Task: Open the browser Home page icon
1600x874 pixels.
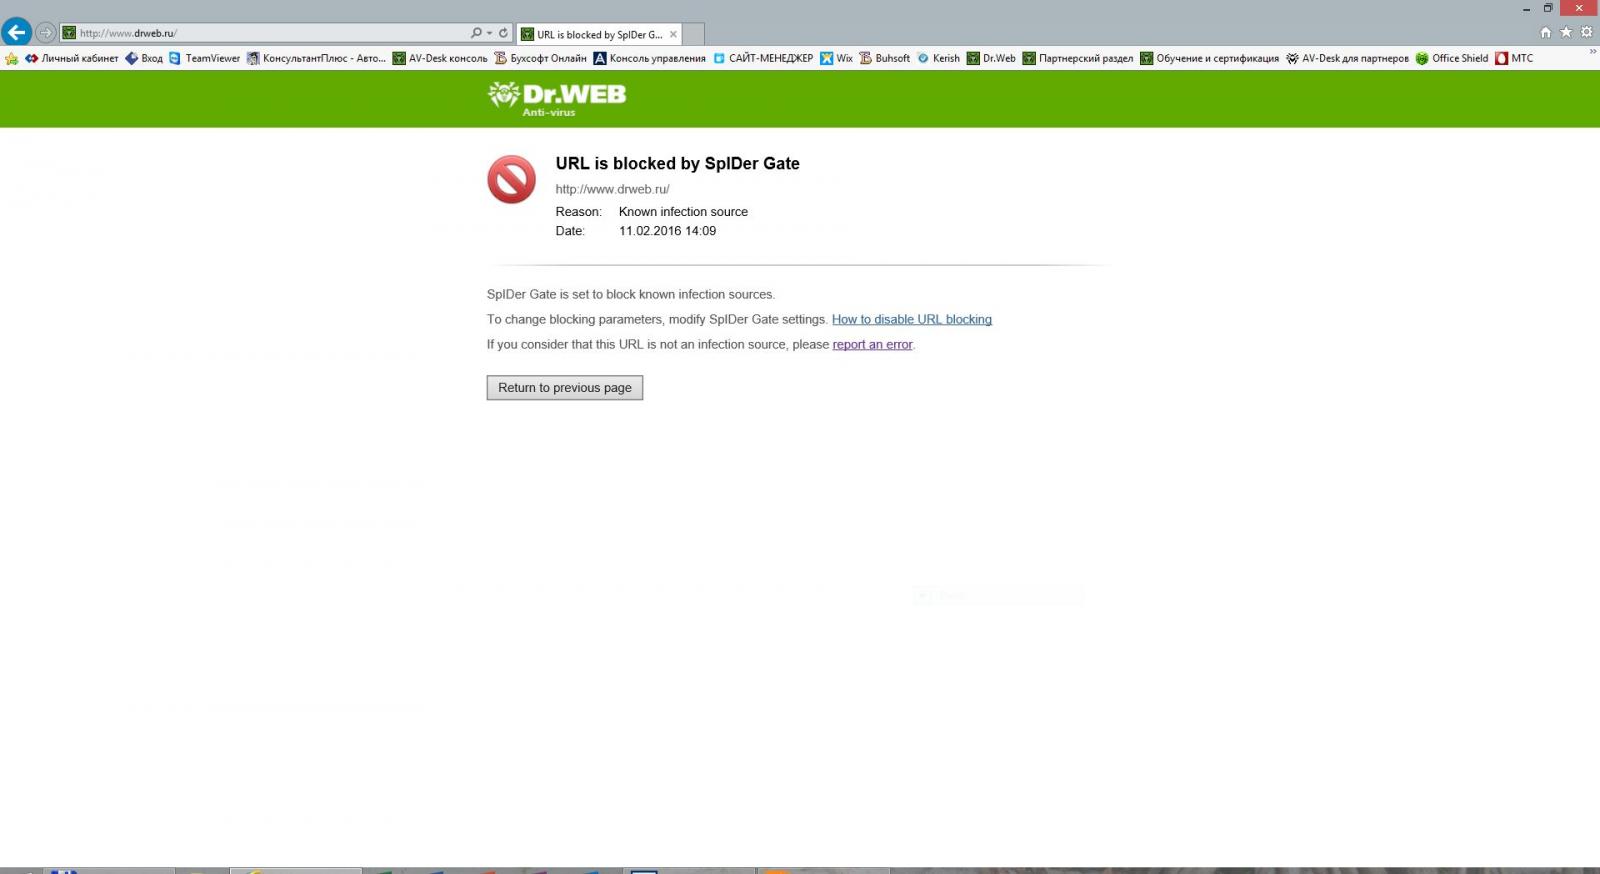Action: tap(1545, 32)
